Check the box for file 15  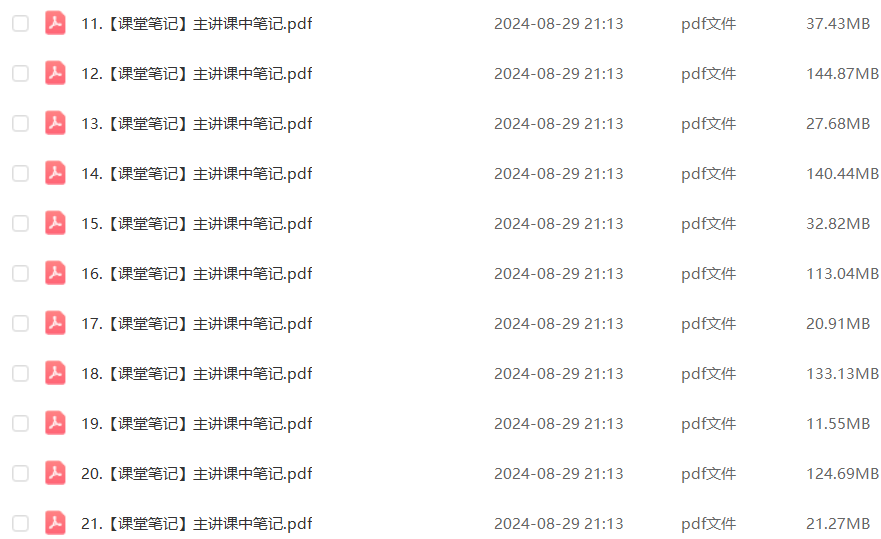point(21,223)
